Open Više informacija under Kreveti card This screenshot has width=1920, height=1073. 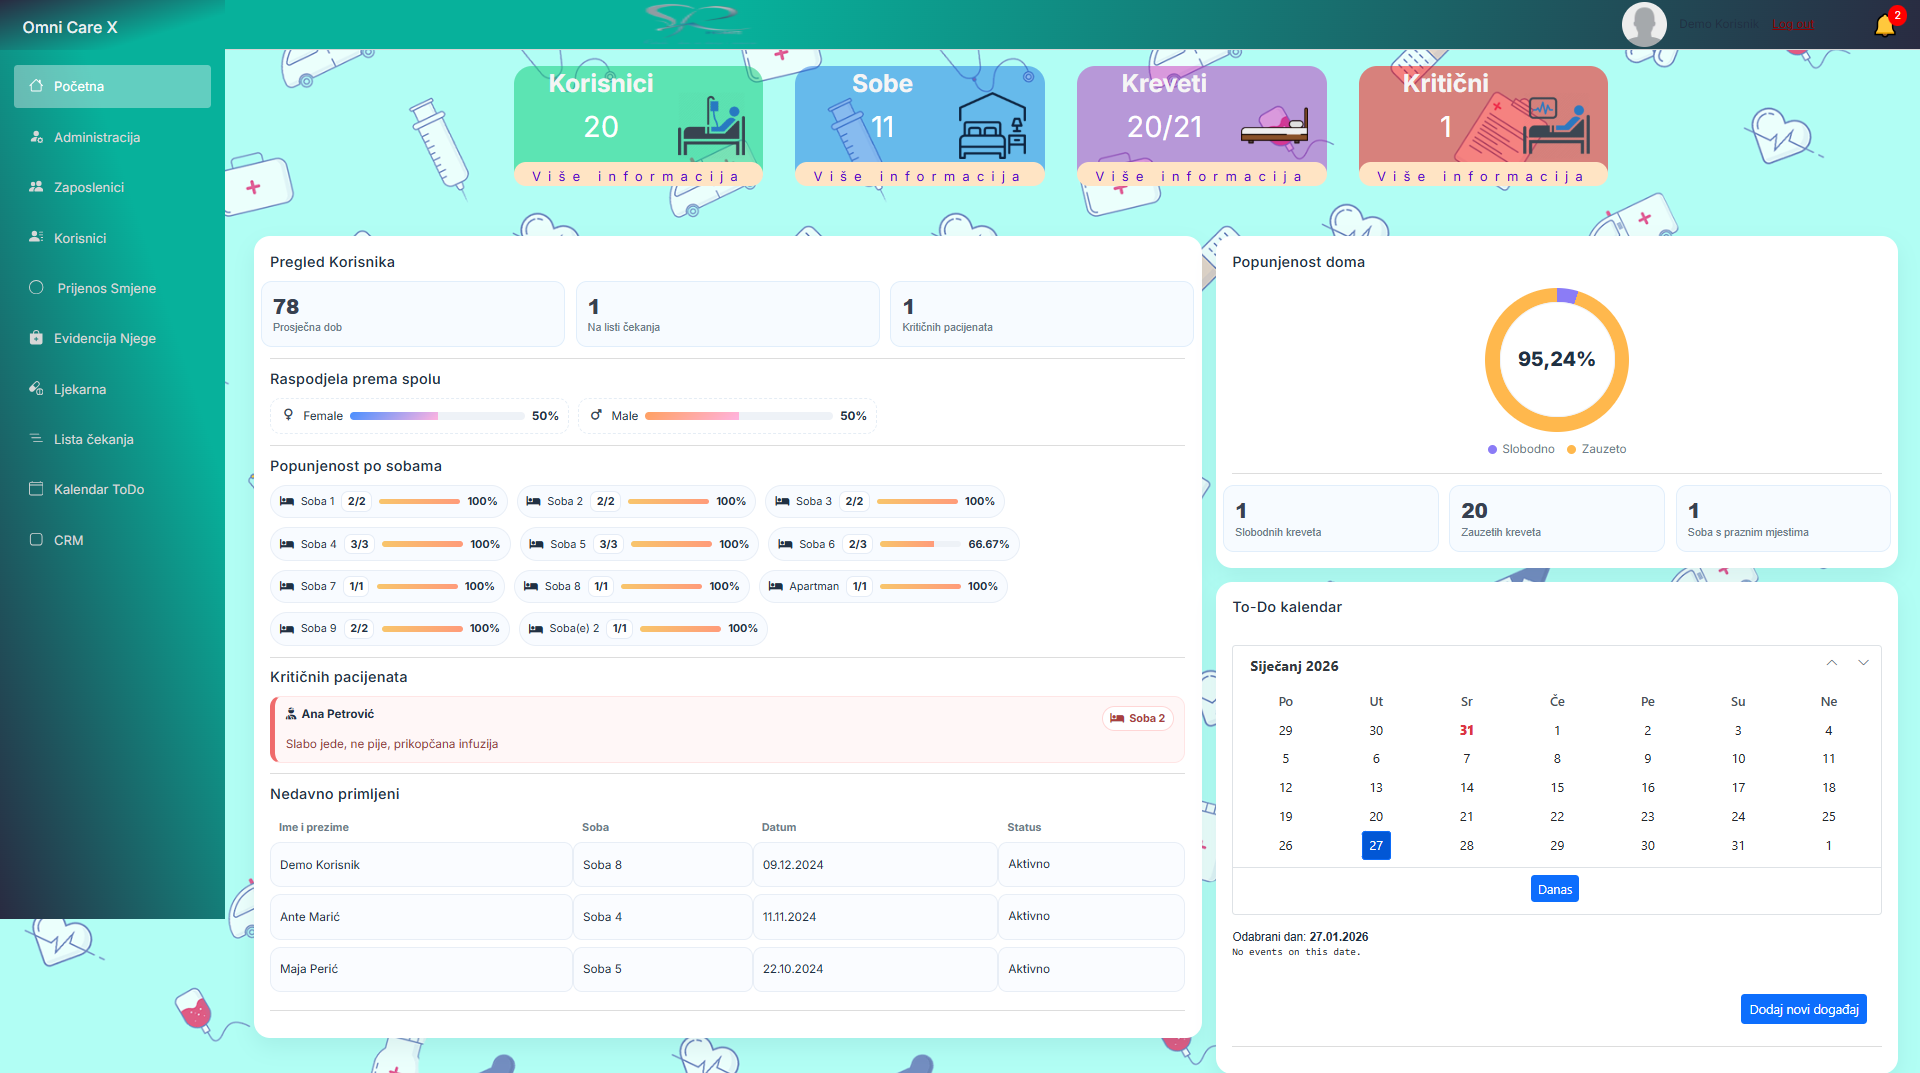[x=1201, y=176]
